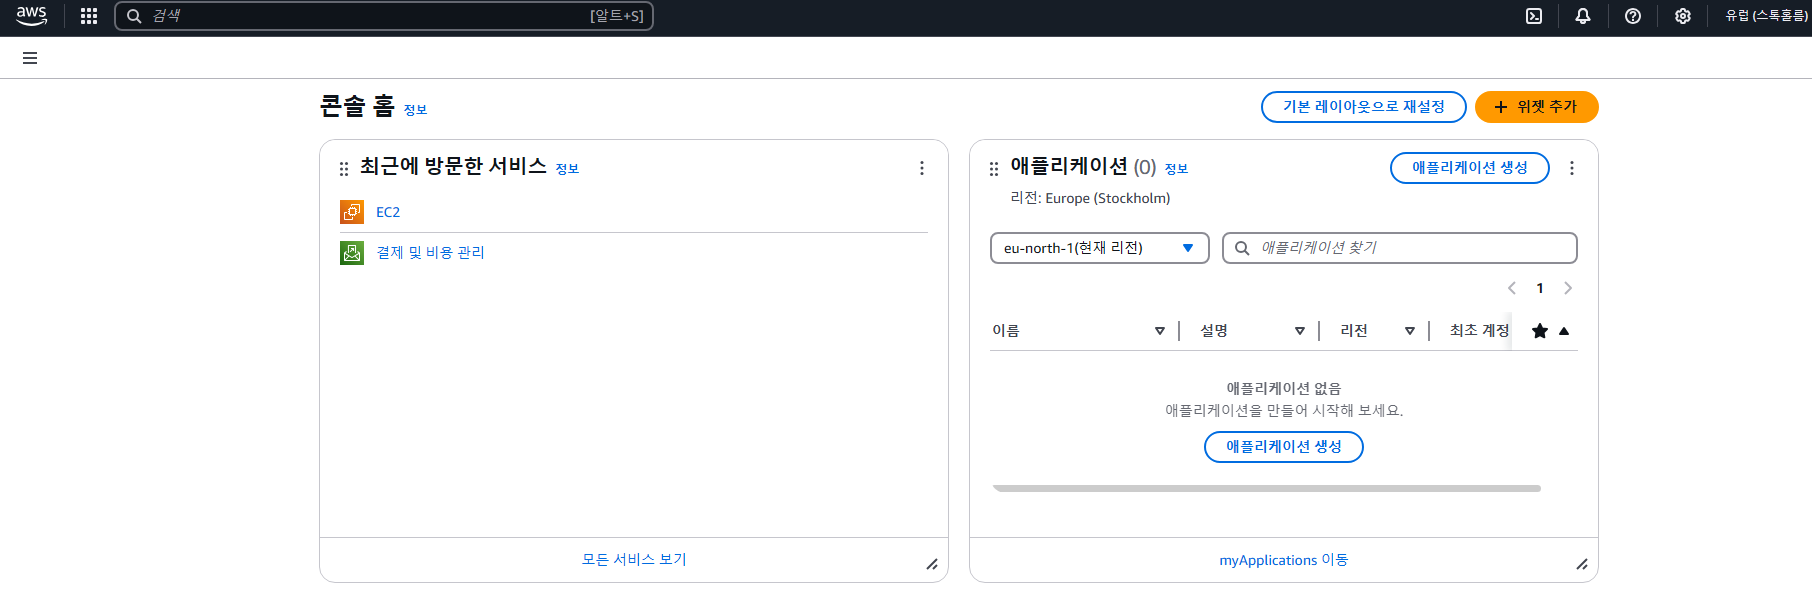Sort by the favorite star column

coord(1551,331)
